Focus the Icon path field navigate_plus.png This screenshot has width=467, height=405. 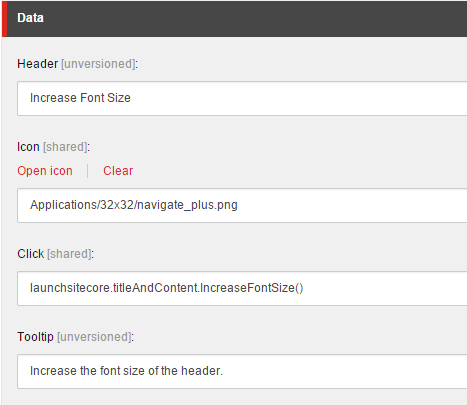point(242,205)
